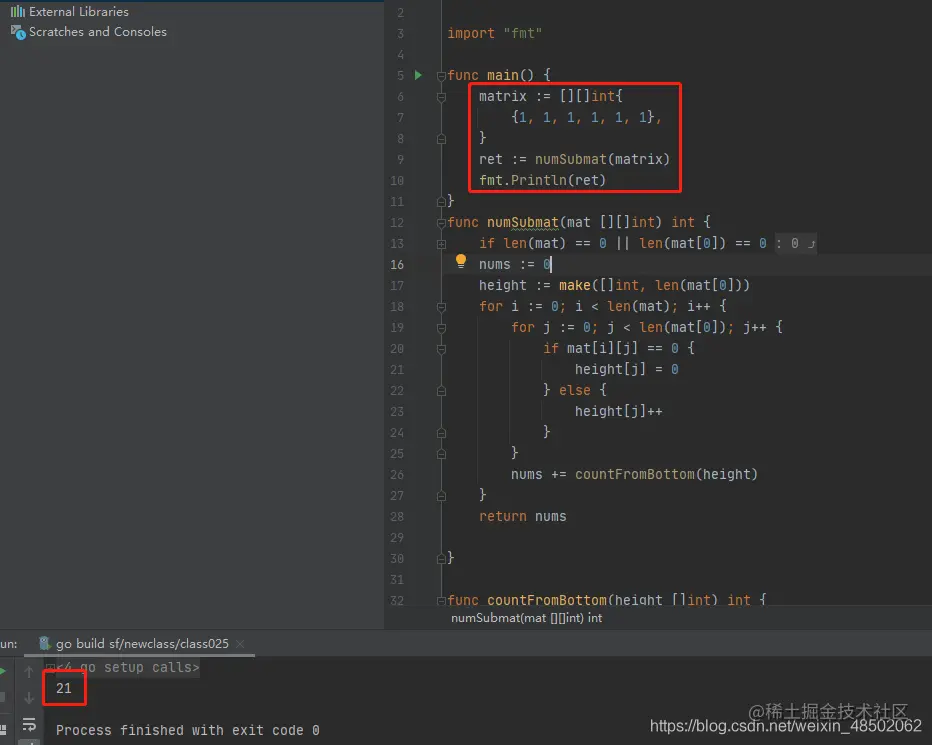The image size is (932, 745).
Task: Click the Go gopher icon on the run tab
Action: pos(45,643)
